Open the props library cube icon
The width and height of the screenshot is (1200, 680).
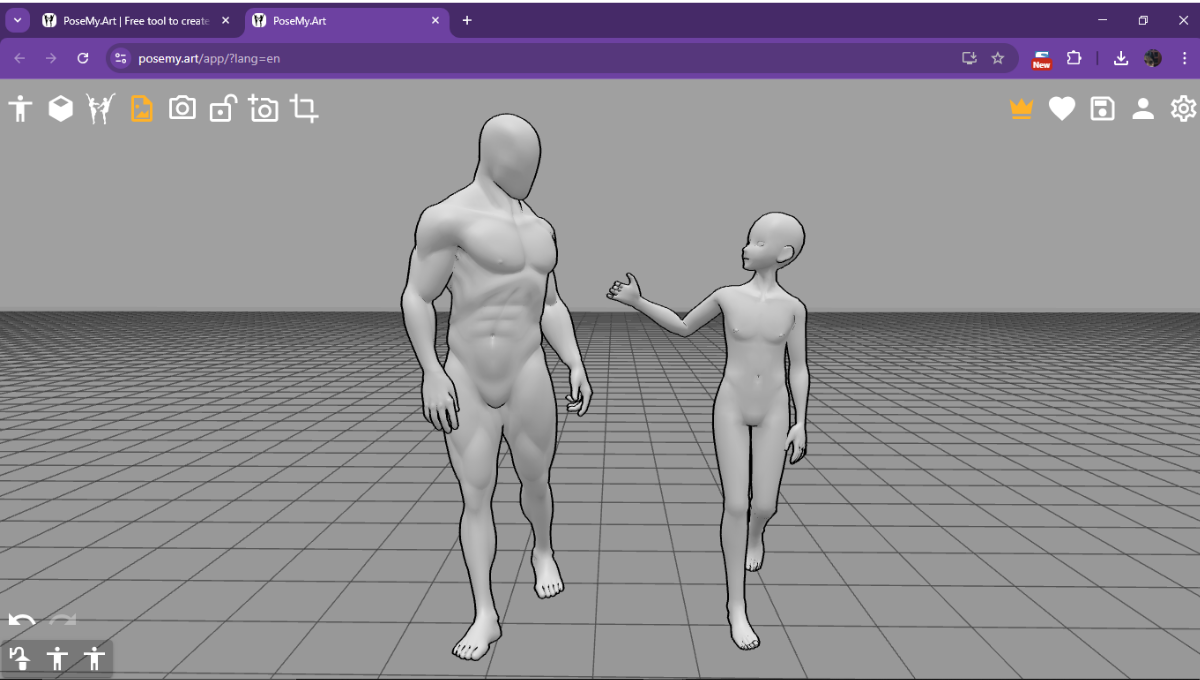(x=60, y=108)
